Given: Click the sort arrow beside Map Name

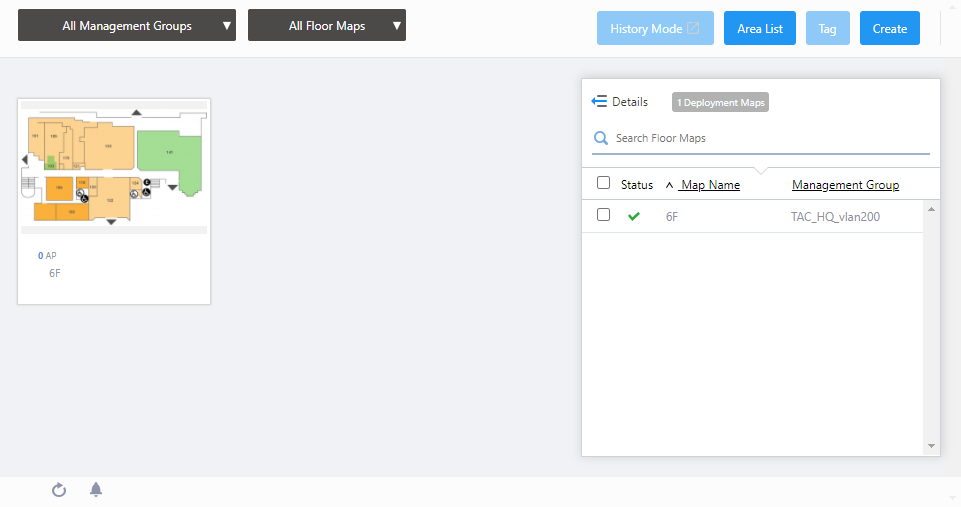Looking at the screenshot, I should point(669,185).
